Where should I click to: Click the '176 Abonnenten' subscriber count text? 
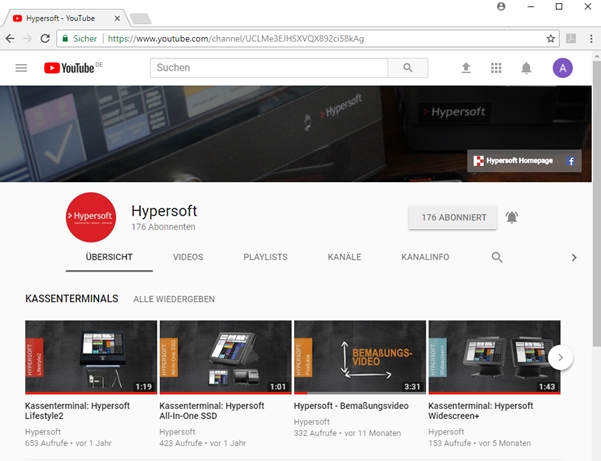163,227
